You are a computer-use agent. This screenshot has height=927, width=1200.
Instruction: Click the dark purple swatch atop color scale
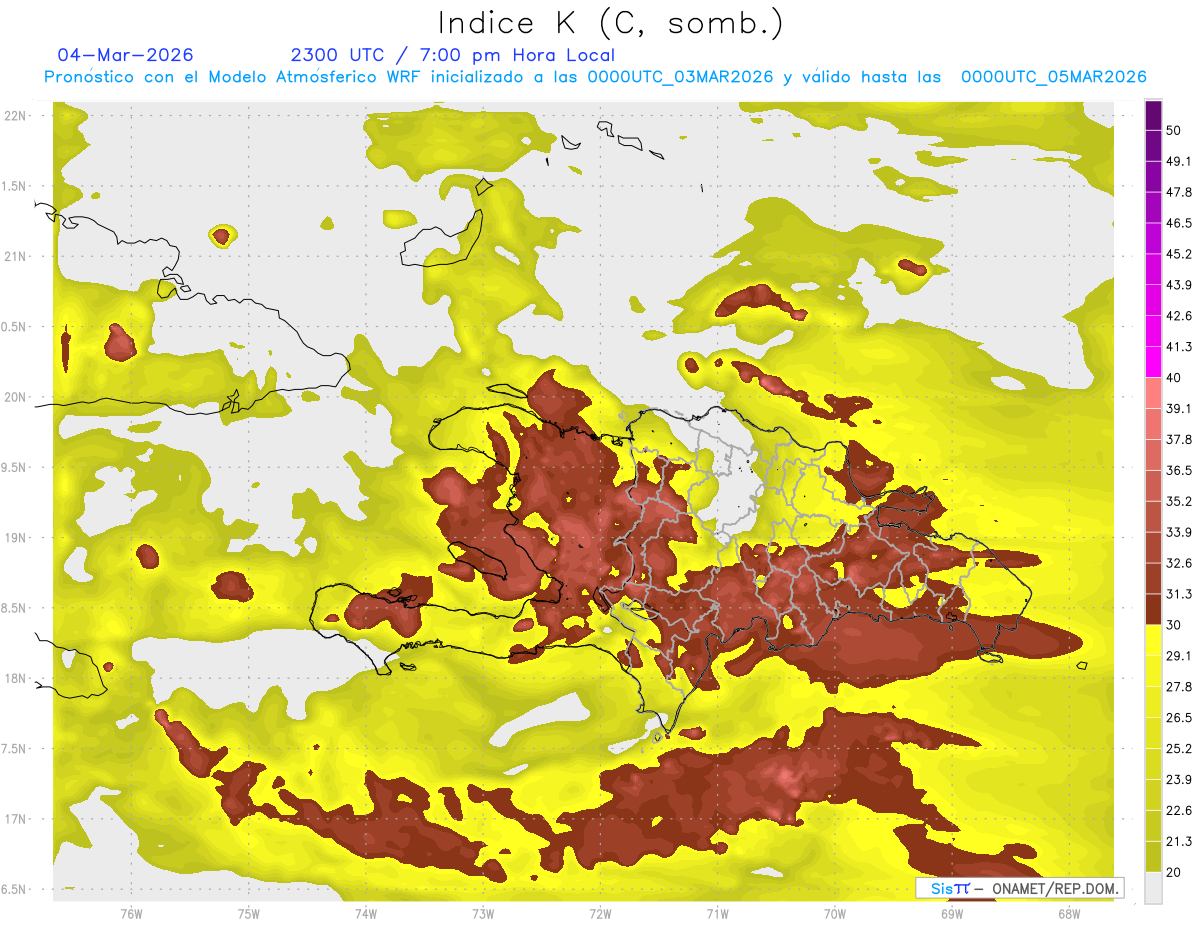pos(1154,118)
